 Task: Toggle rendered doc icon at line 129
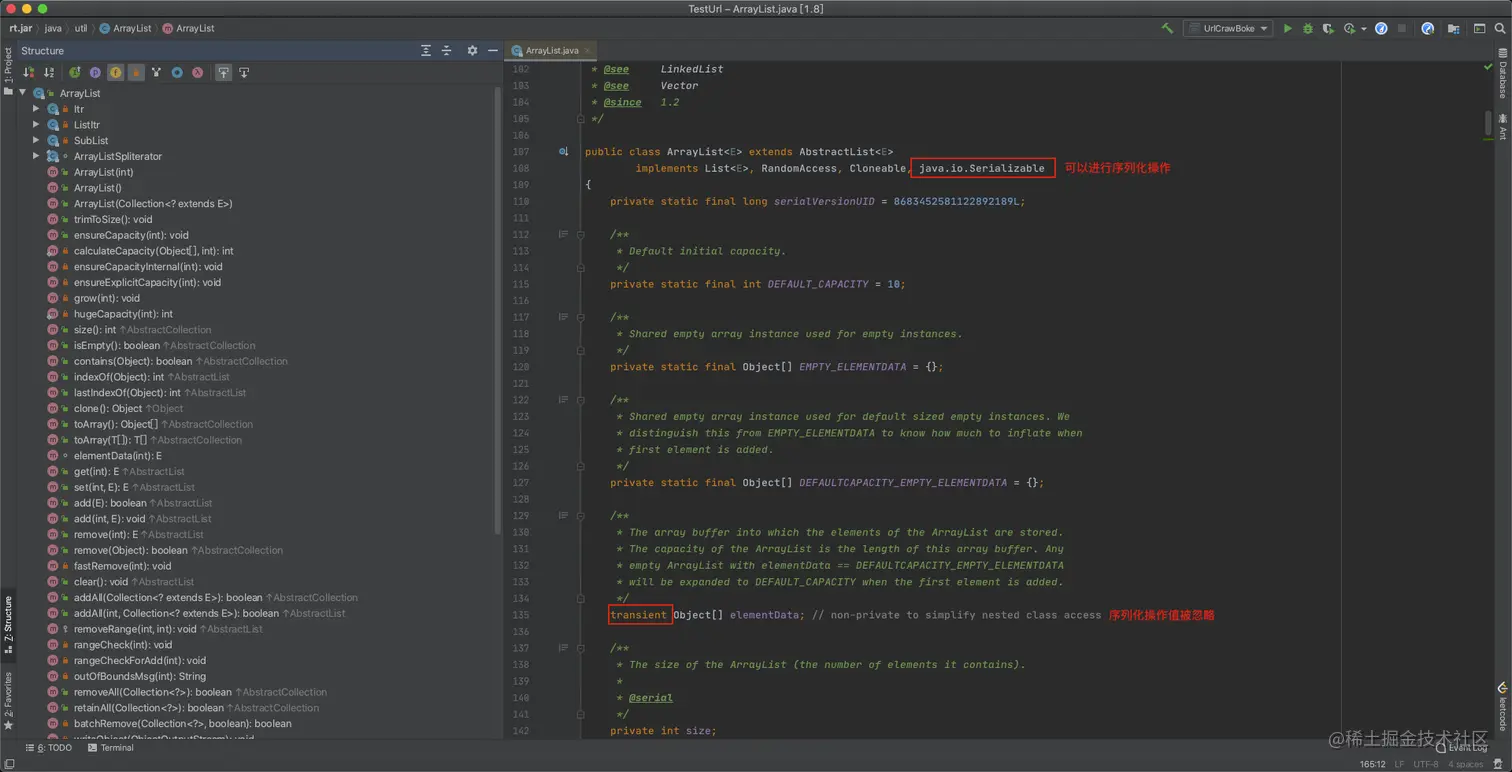563,516
